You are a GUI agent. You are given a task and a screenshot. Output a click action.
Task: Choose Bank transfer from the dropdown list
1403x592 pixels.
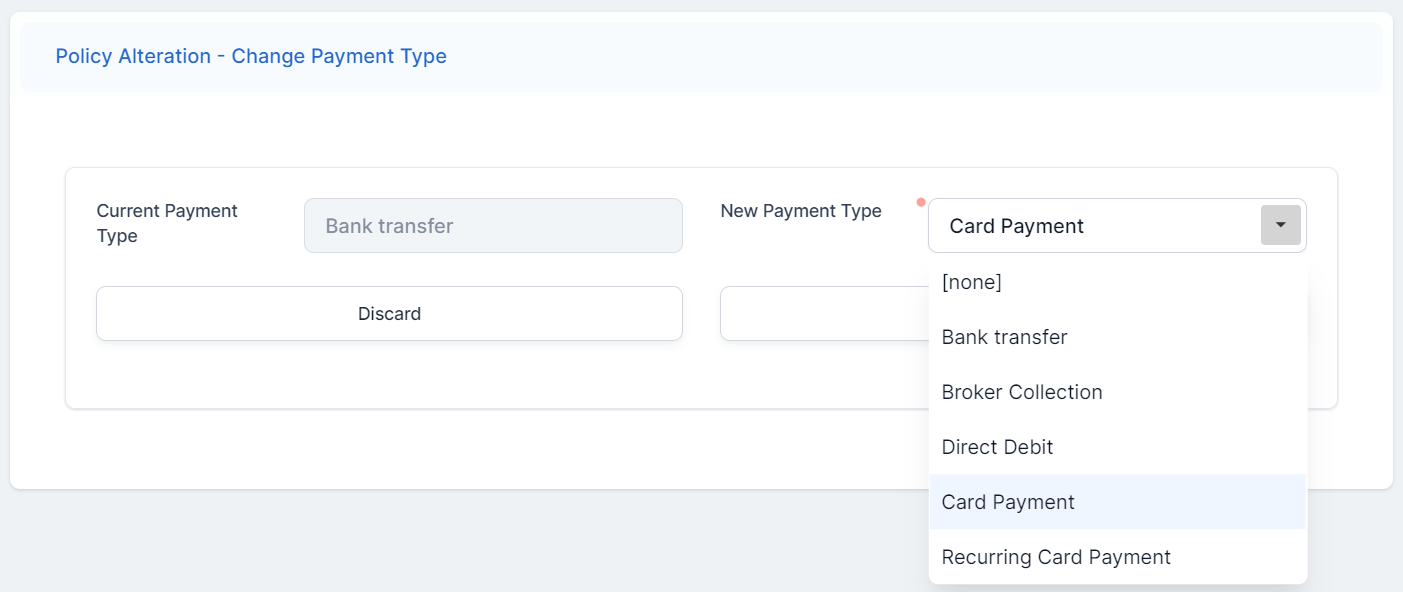[1004, 338]
